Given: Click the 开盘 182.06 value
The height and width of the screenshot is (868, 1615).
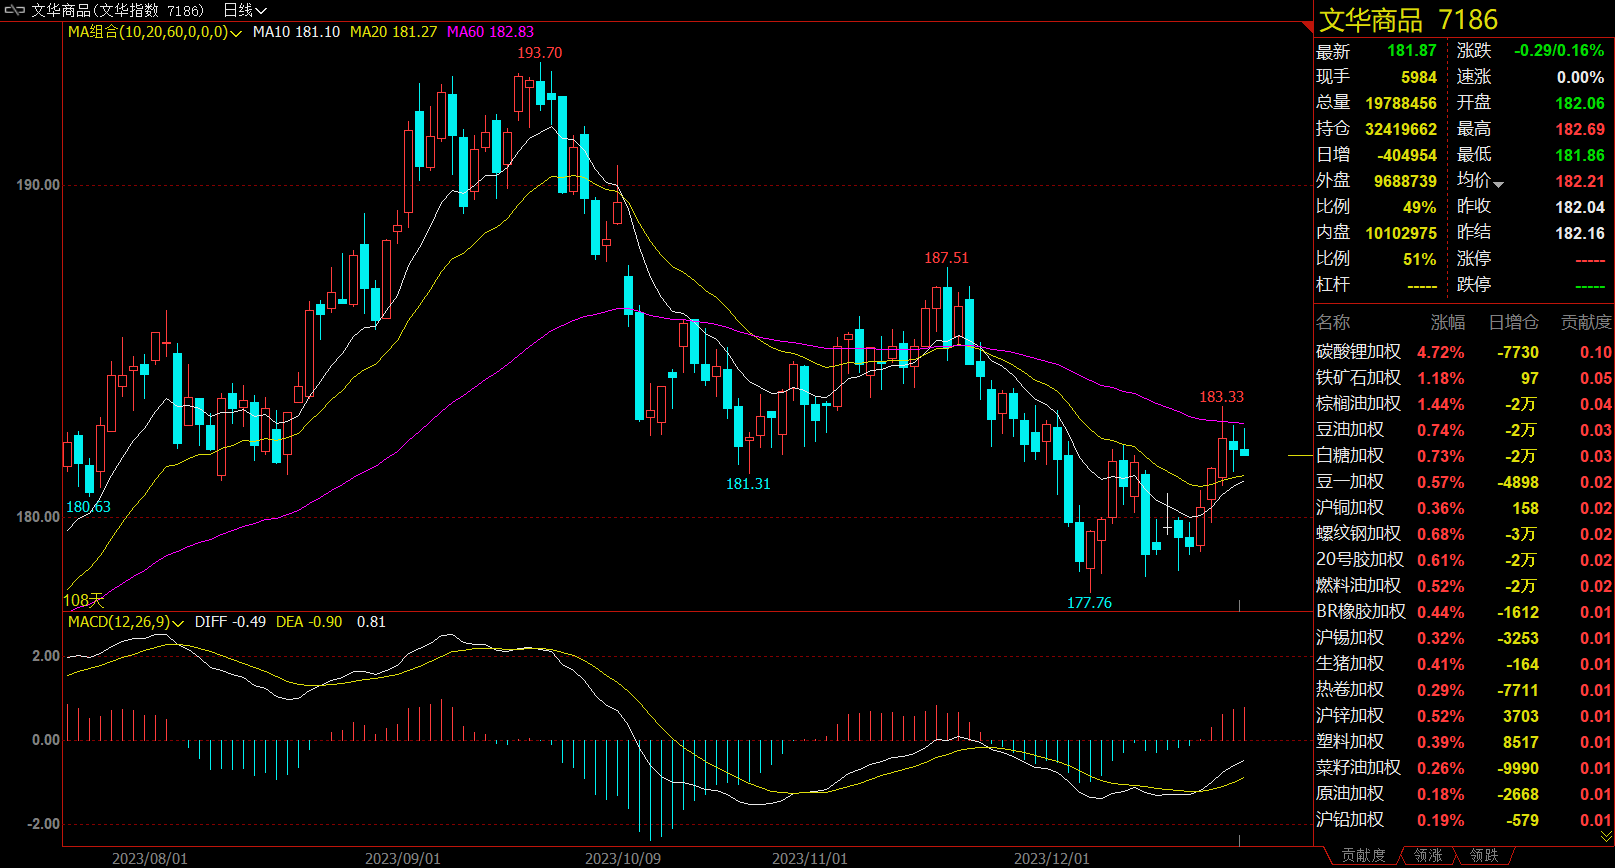Looking at the screenshot, I should (1580, 103).
